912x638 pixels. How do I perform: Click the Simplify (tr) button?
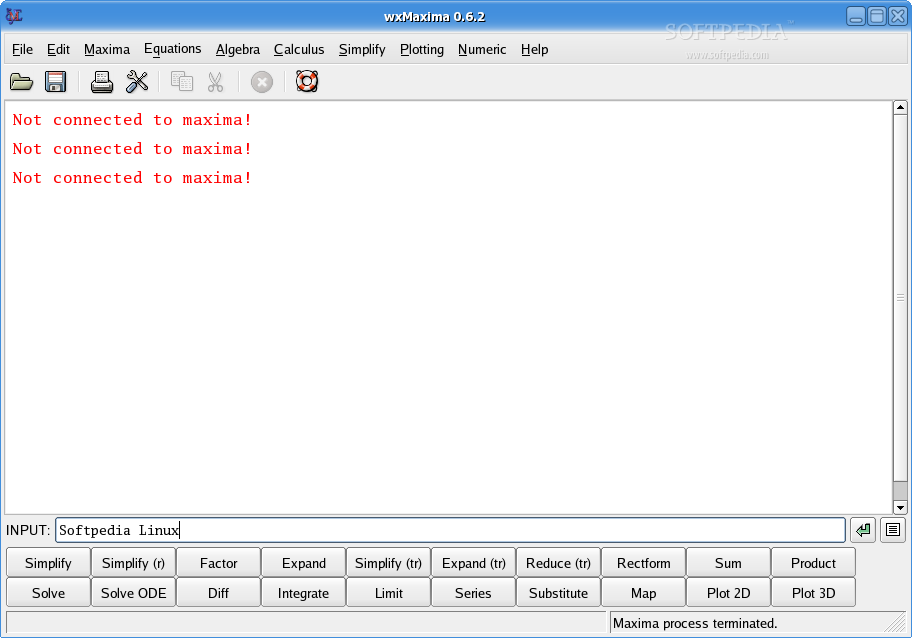pos(388,563)
